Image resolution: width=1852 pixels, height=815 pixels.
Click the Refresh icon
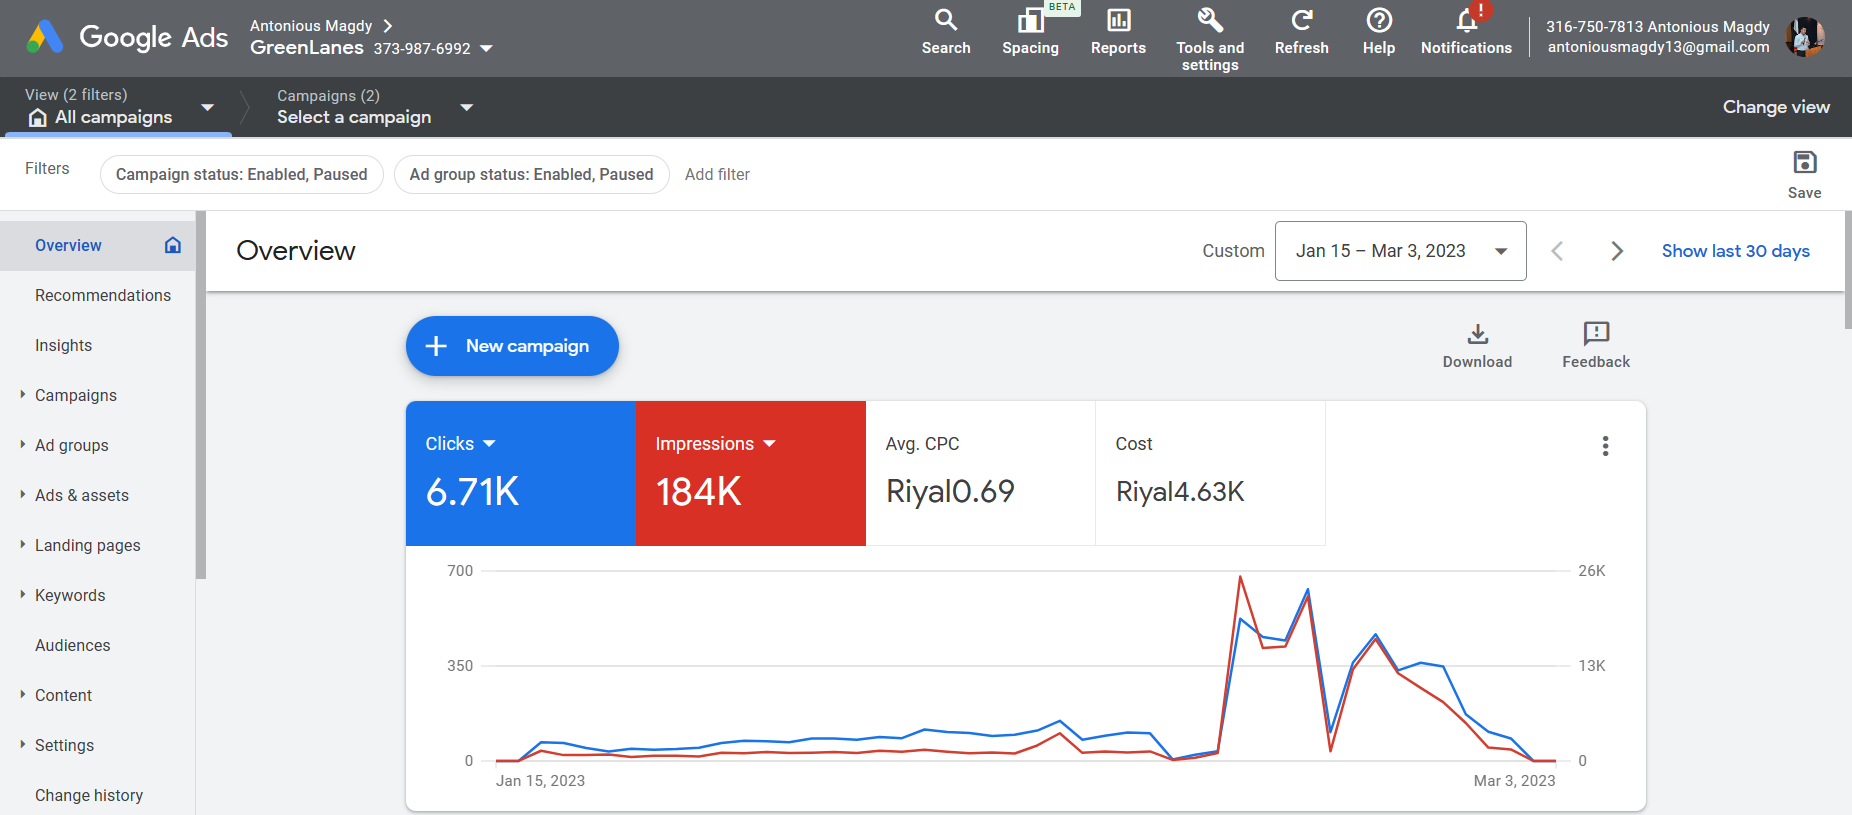tap(1301, 21)
